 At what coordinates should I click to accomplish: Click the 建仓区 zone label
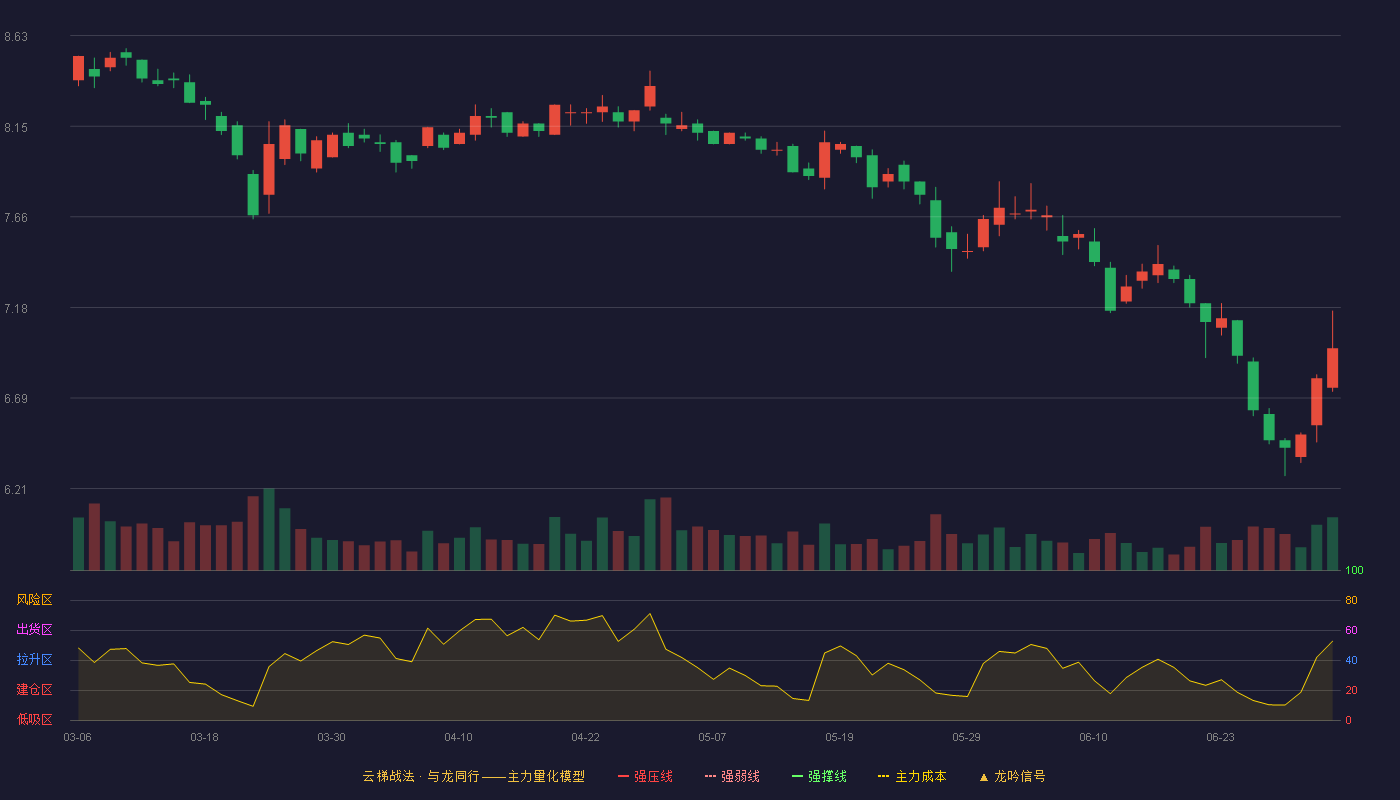point(34,690)
